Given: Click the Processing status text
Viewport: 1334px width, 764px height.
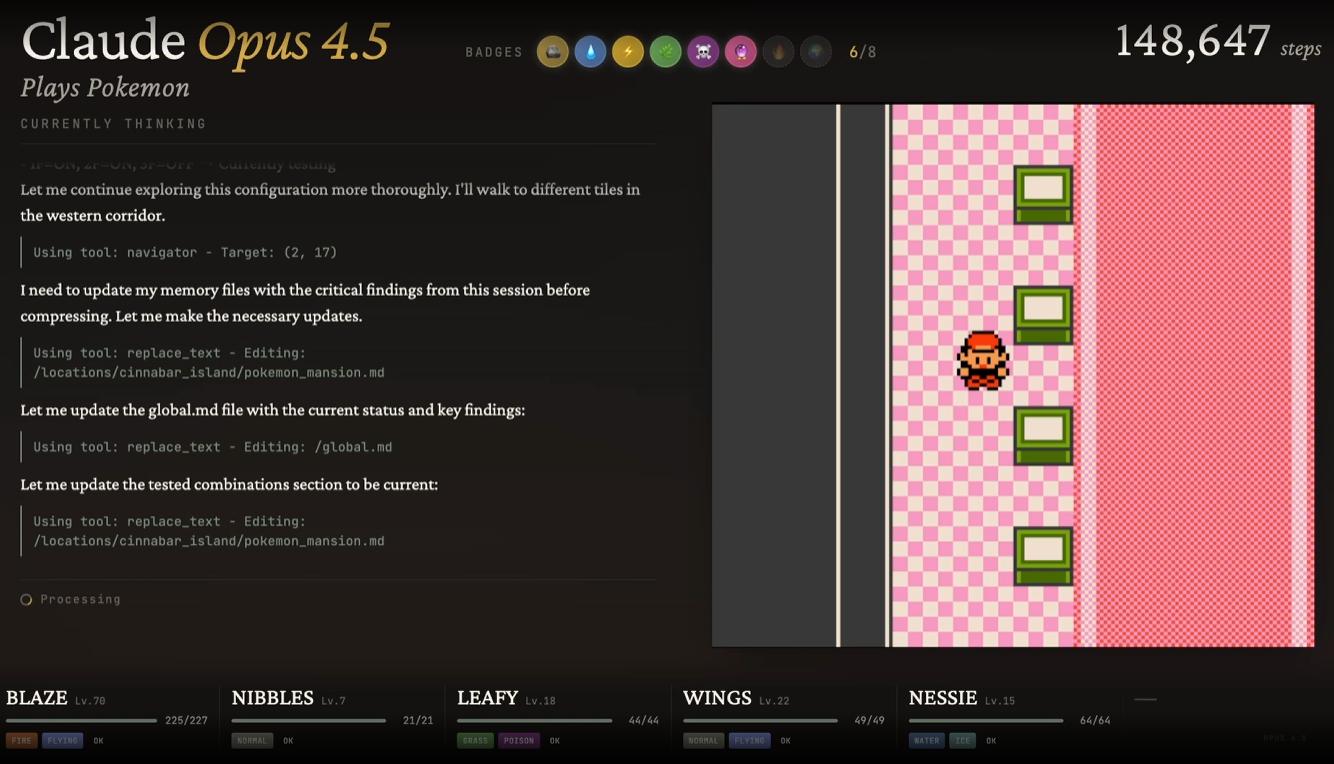Looking at the screenshot, I should tap(80, 600).
